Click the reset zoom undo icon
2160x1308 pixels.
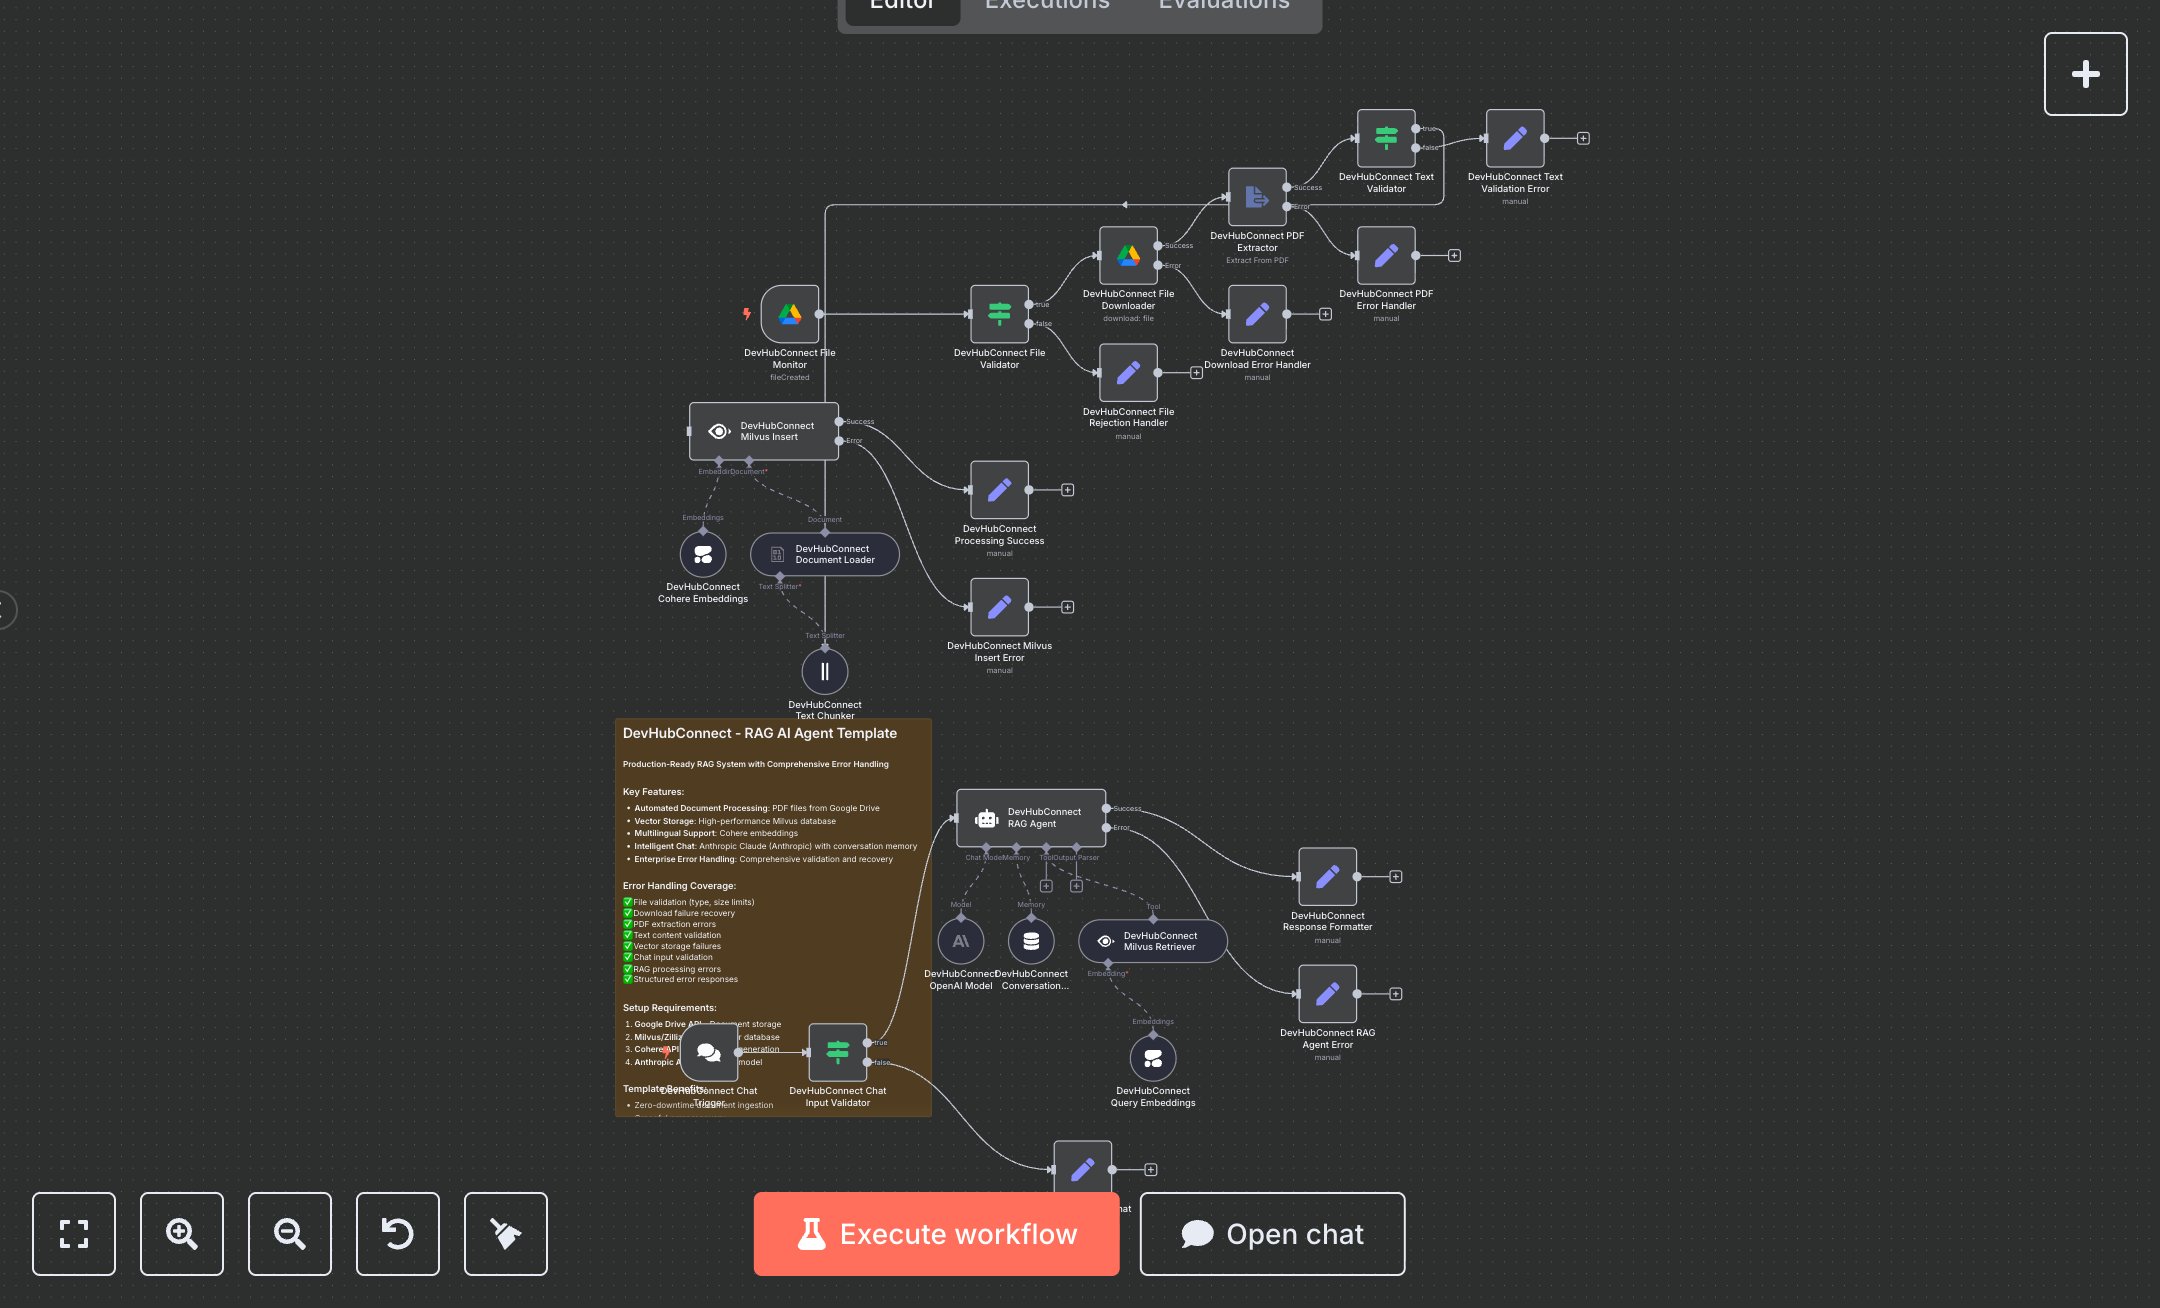tap(397, 1234)
